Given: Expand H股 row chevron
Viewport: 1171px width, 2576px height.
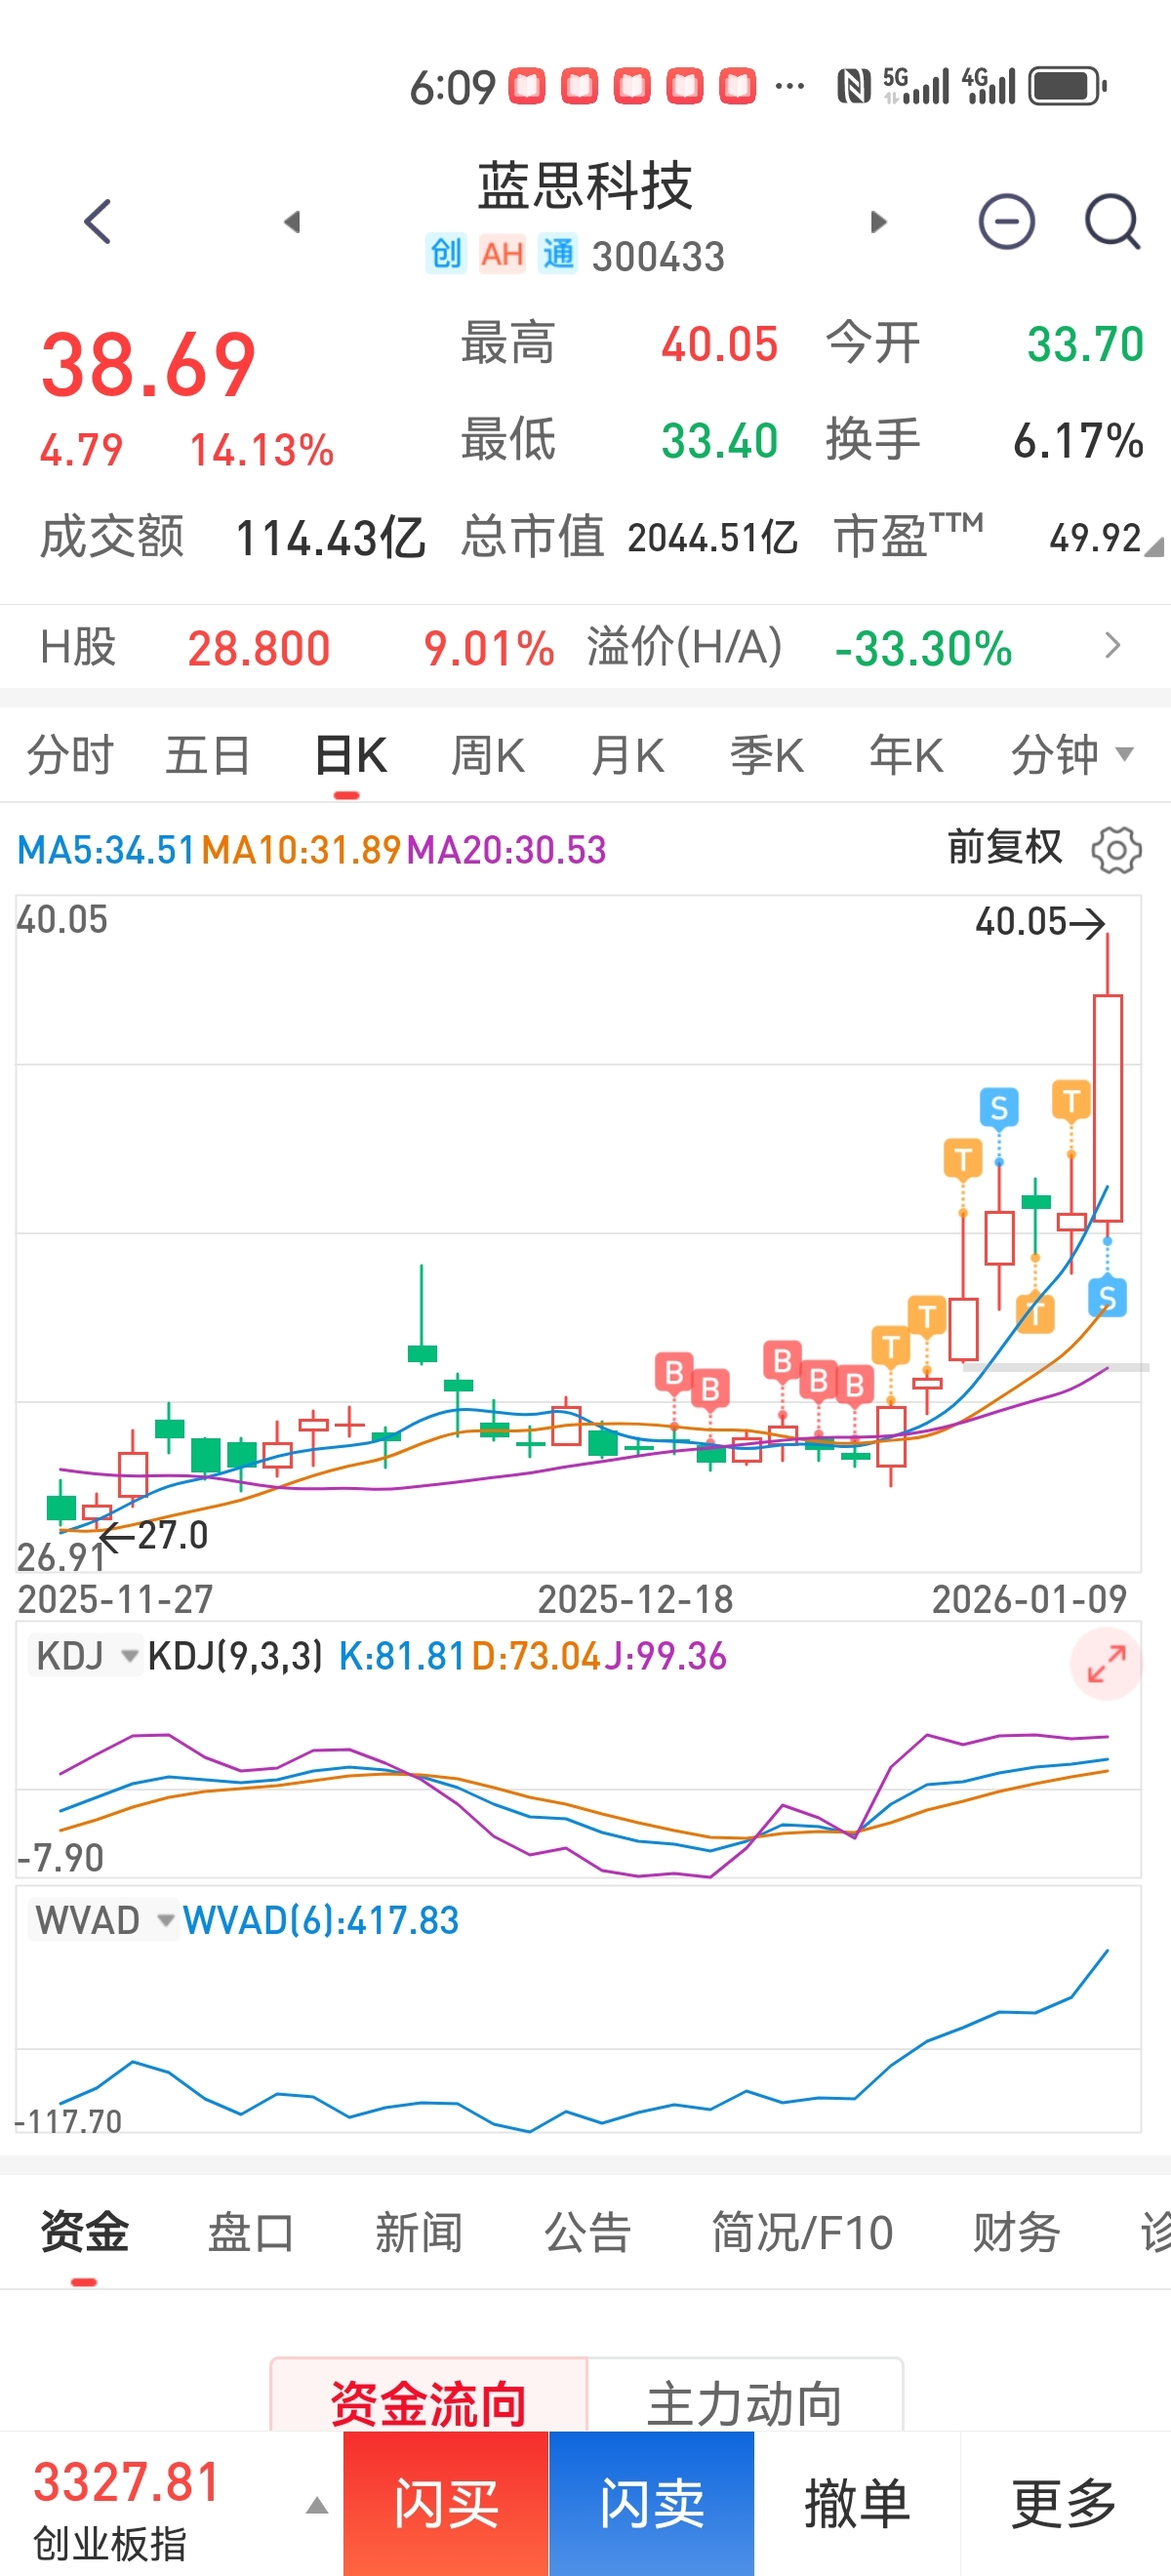Looking at the screenshot, I should click(1112, 646).
